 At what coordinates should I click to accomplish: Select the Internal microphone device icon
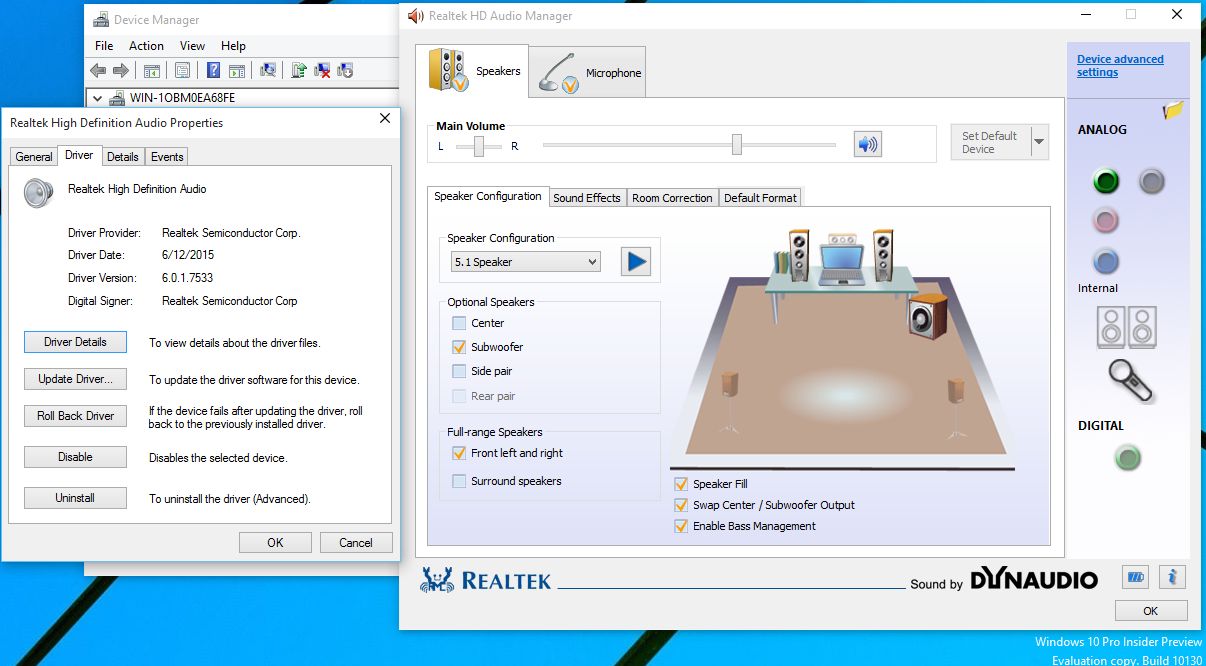[x=1131, y=381]
